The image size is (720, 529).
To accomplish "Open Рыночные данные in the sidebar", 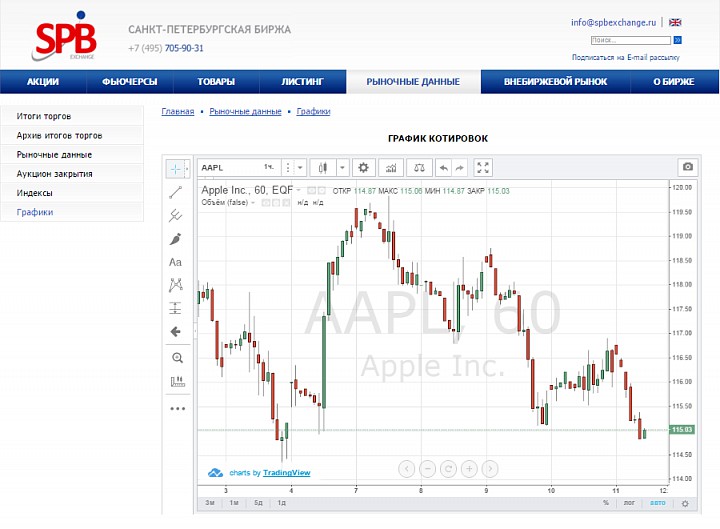I will (x=72, y=155).
